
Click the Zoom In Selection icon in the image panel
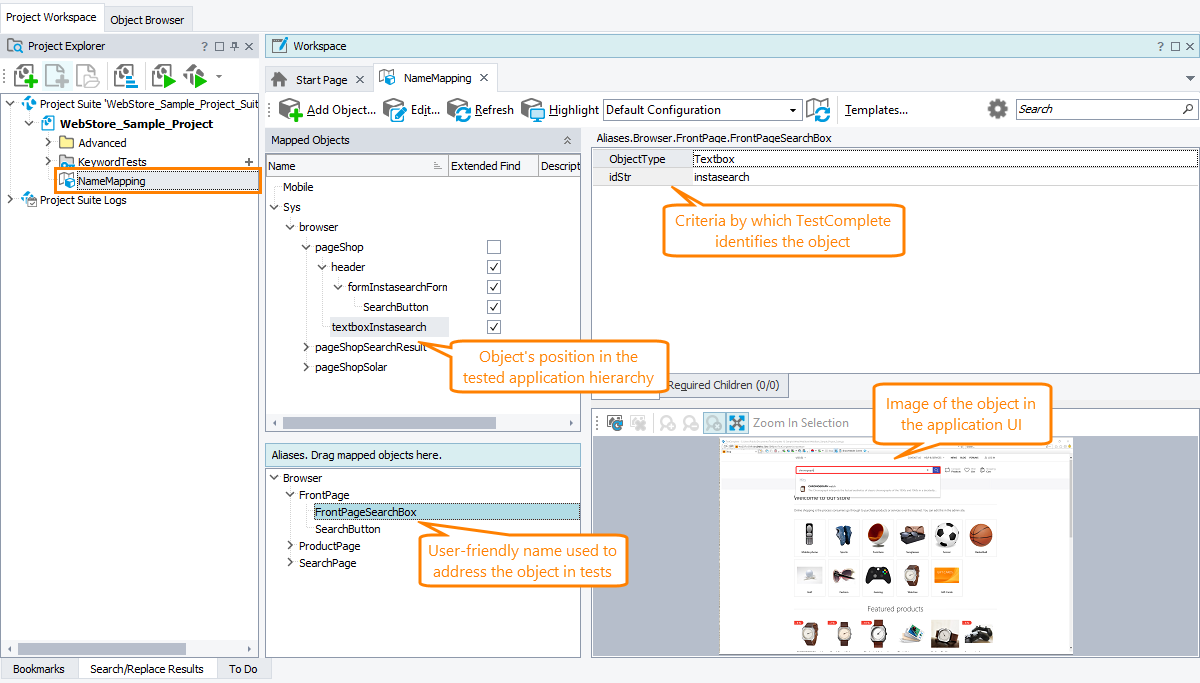(x=736, y=422)
